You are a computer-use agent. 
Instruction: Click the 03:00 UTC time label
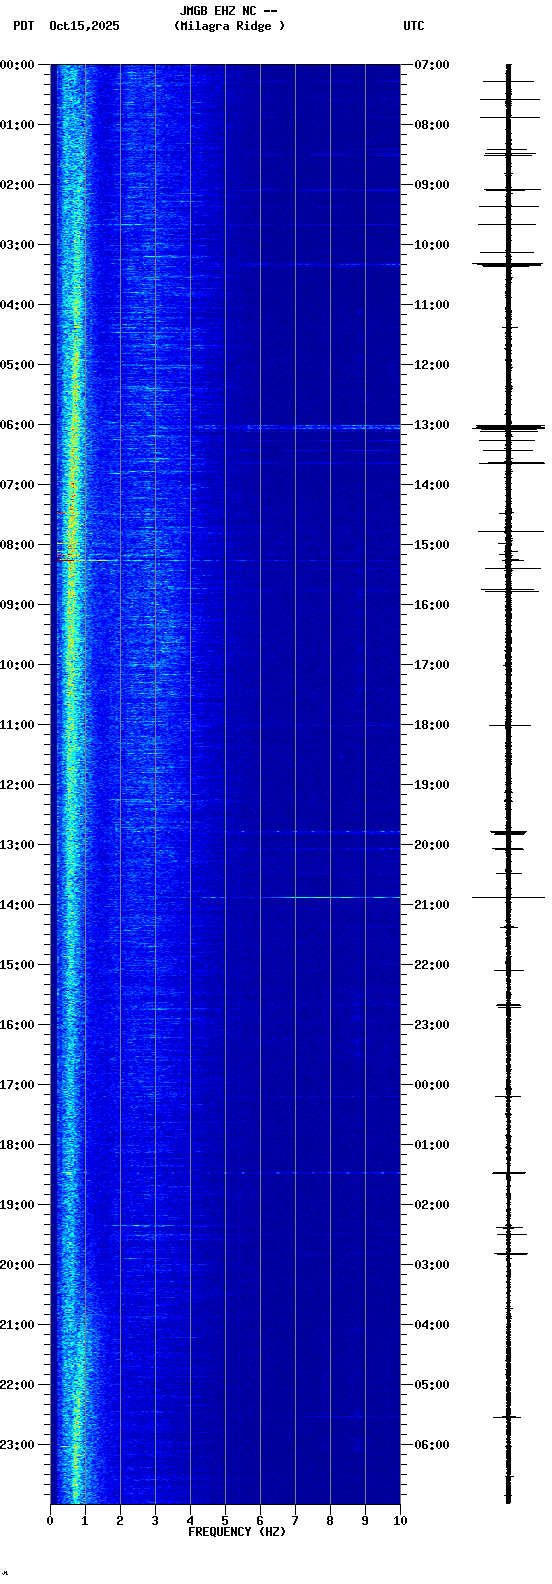click(x=432, y=1265)
